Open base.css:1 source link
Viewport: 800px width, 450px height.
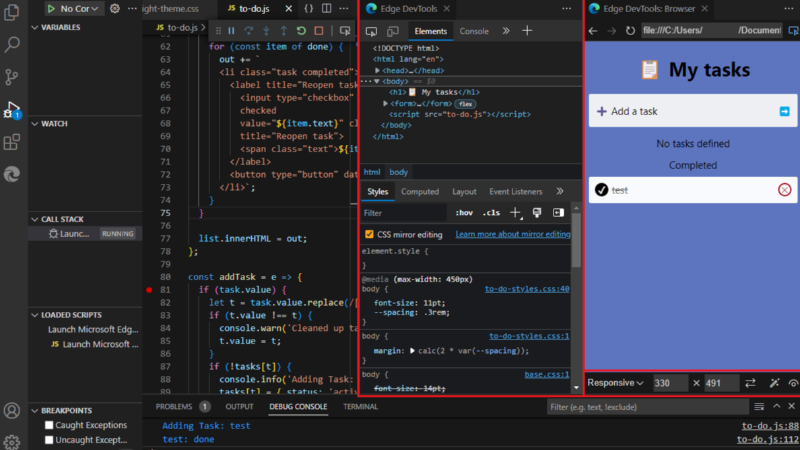point(547,374)
